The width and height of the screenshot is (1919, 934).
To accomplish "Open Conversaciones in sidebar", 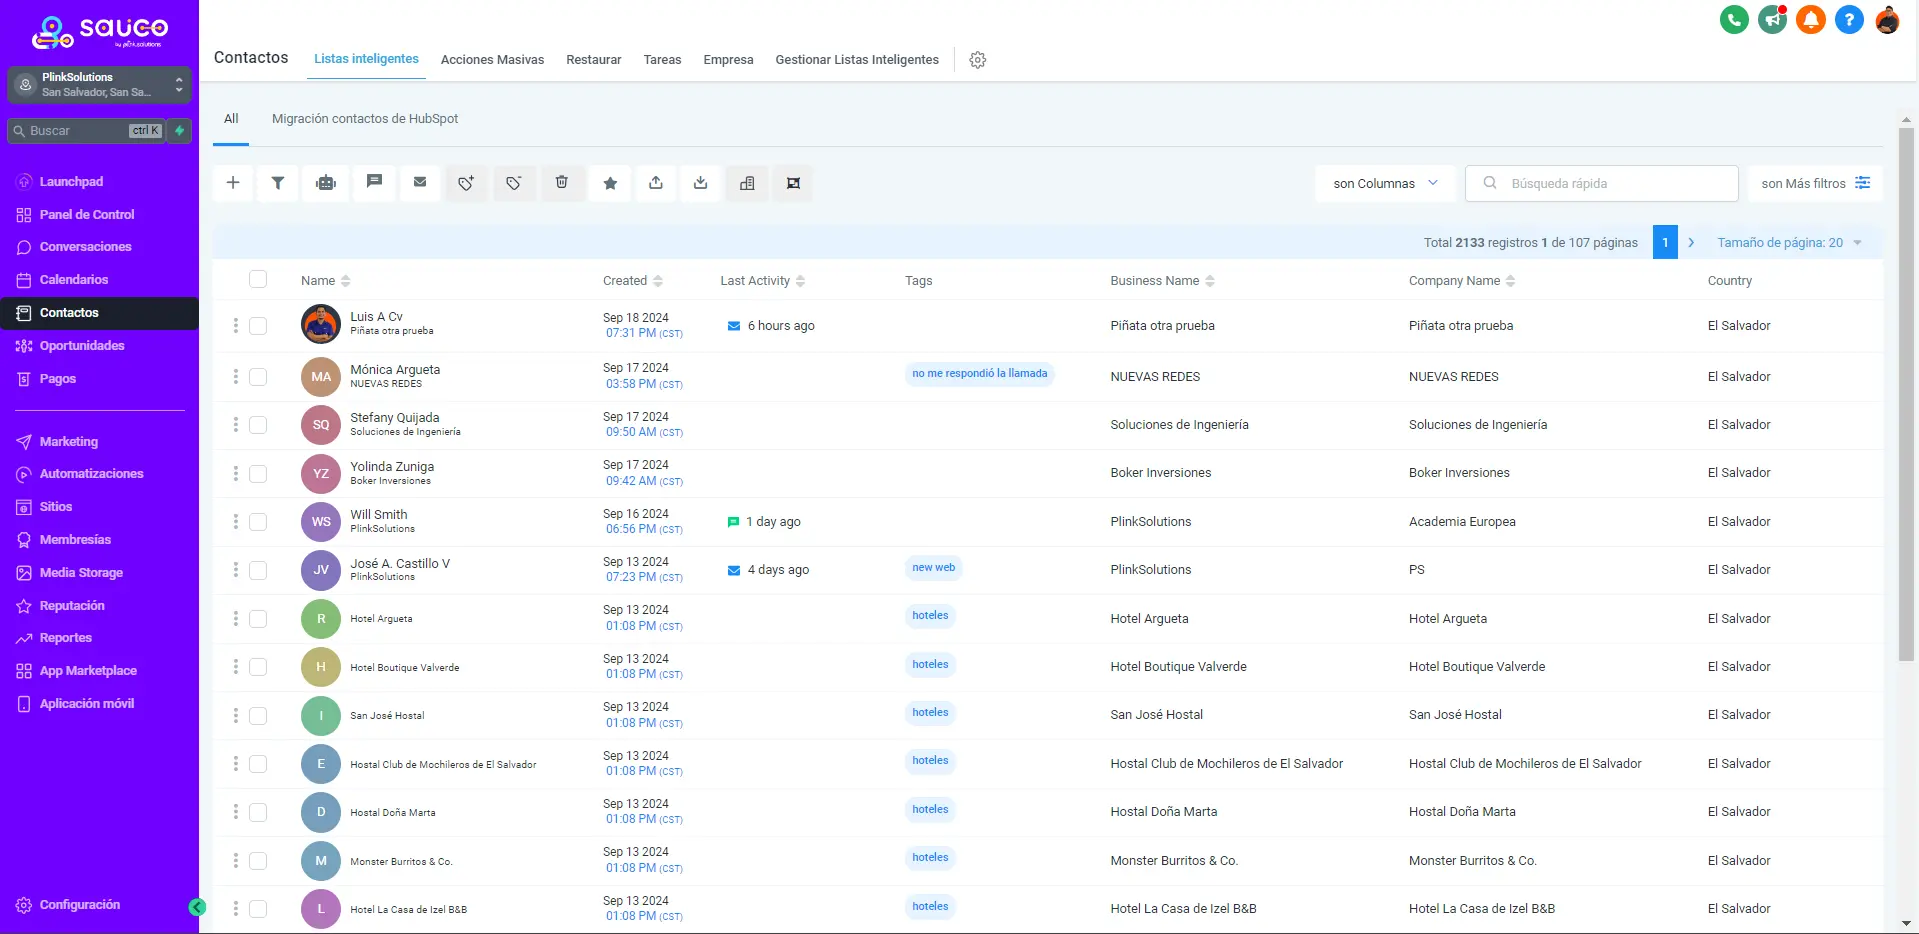I will tap(85, 247).
